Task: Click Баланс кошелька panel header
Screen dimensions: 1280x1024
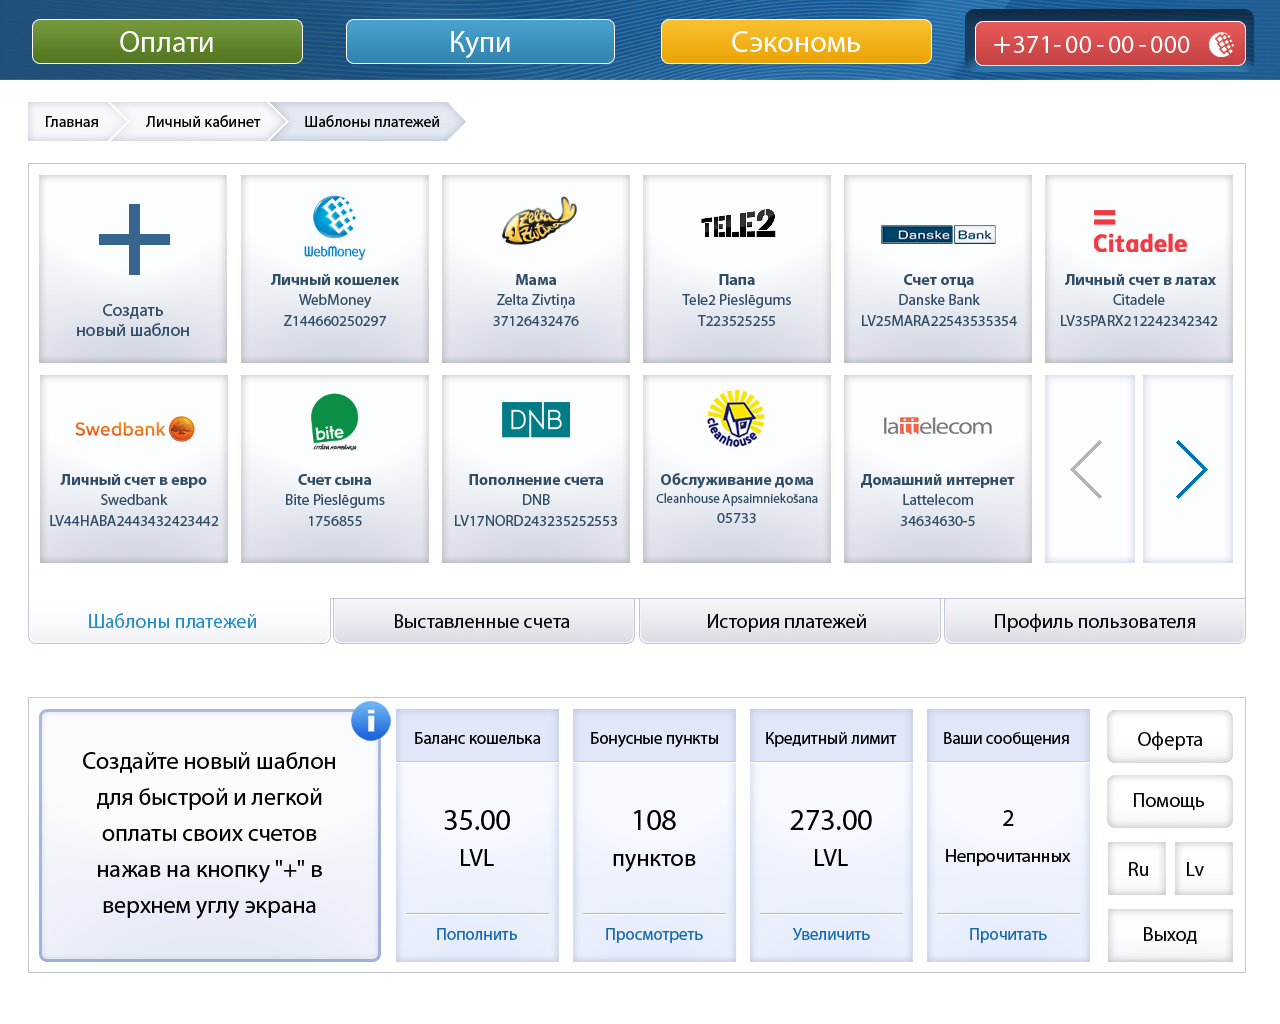Action: [477, 738]
